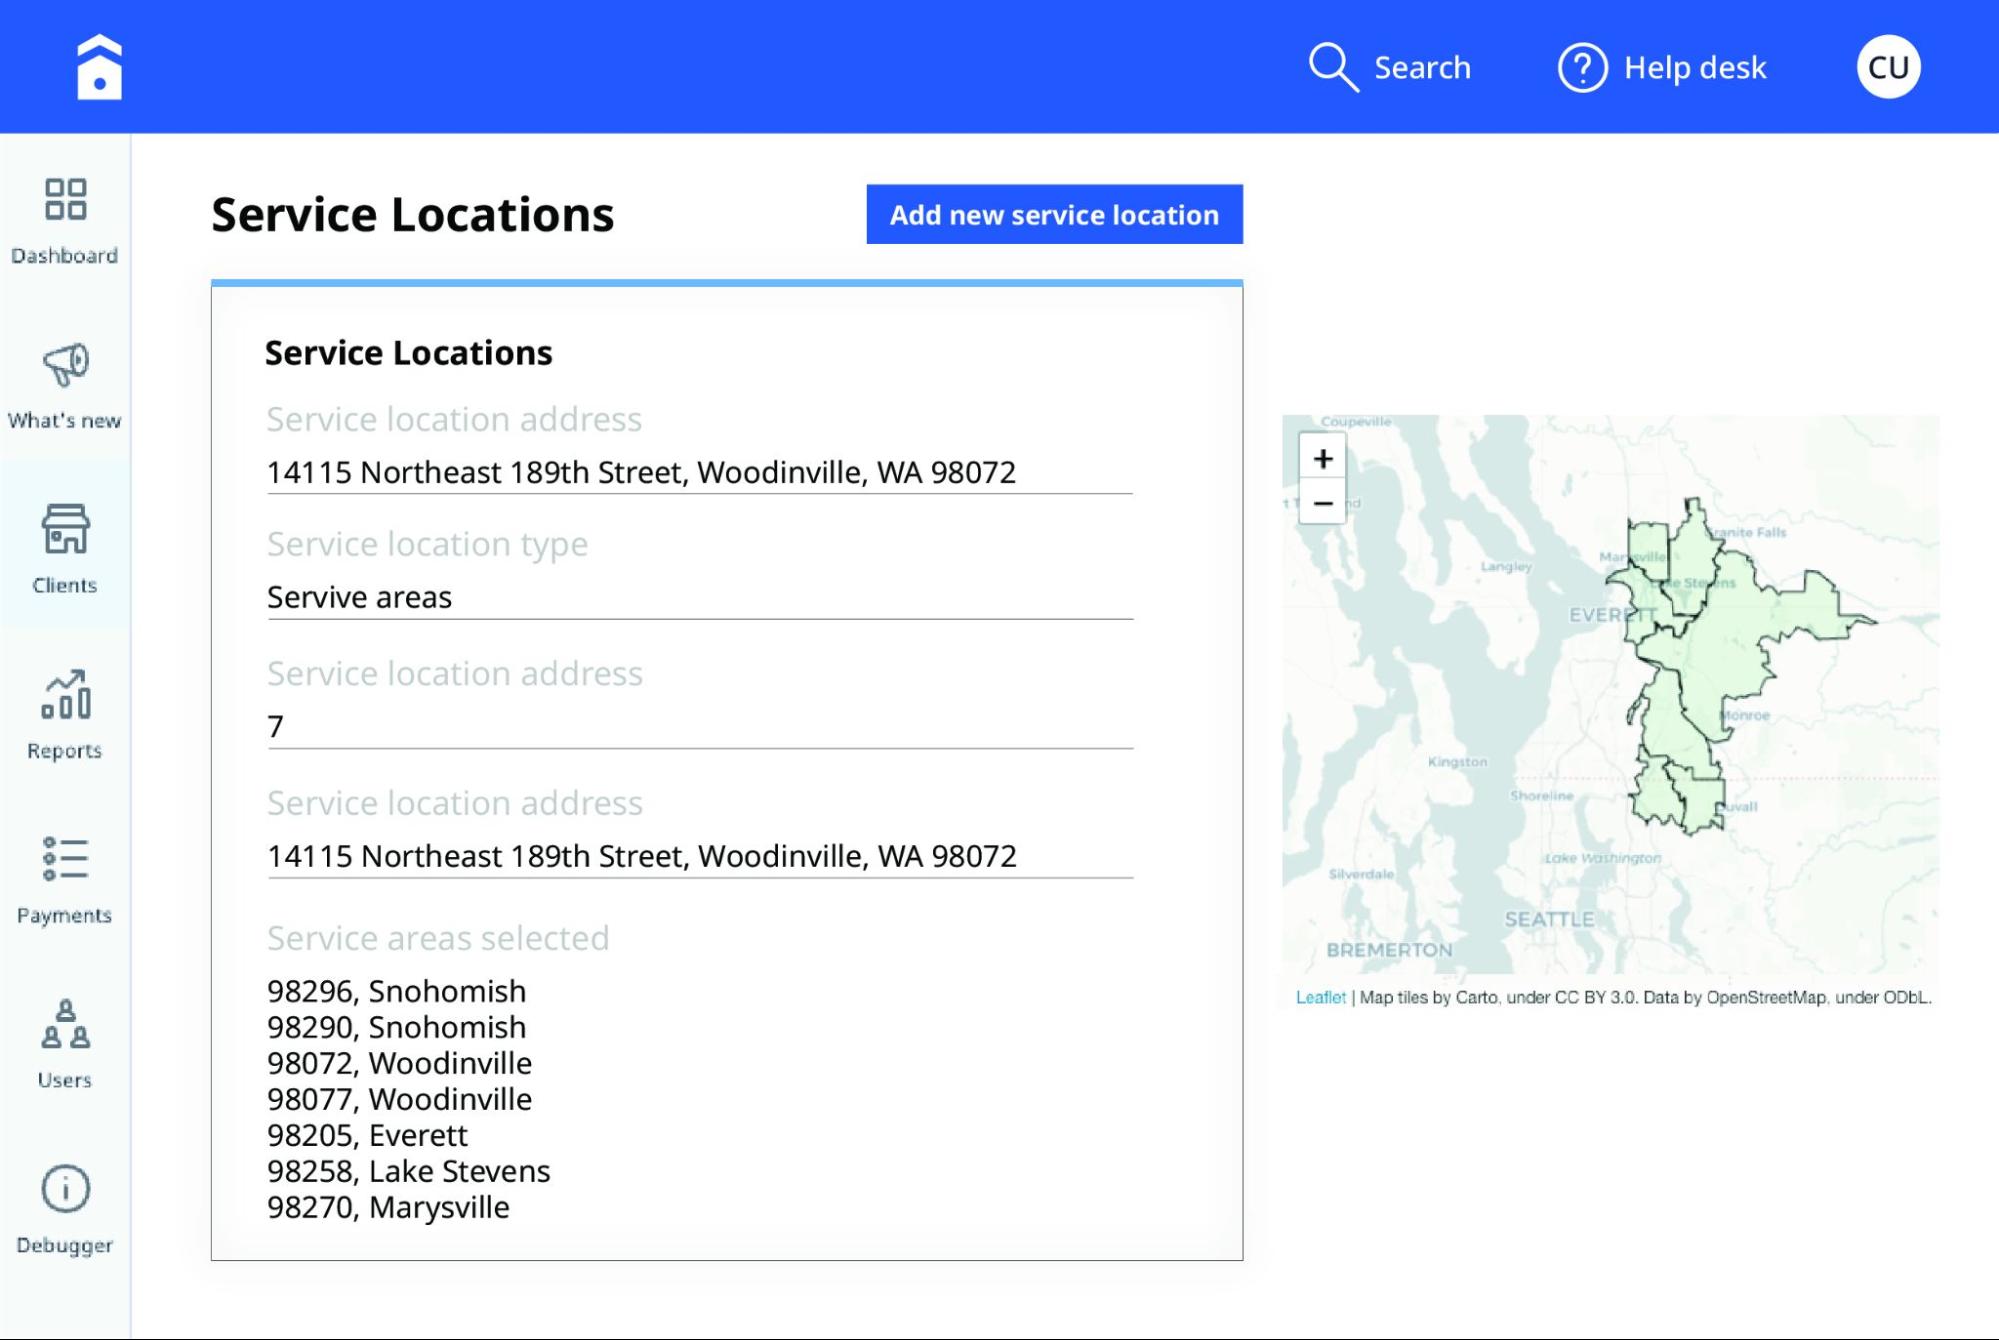Click the Service Locations page heading
Image resolution: width=1999 pixels, height=1340 pixels.
point(412,214)
